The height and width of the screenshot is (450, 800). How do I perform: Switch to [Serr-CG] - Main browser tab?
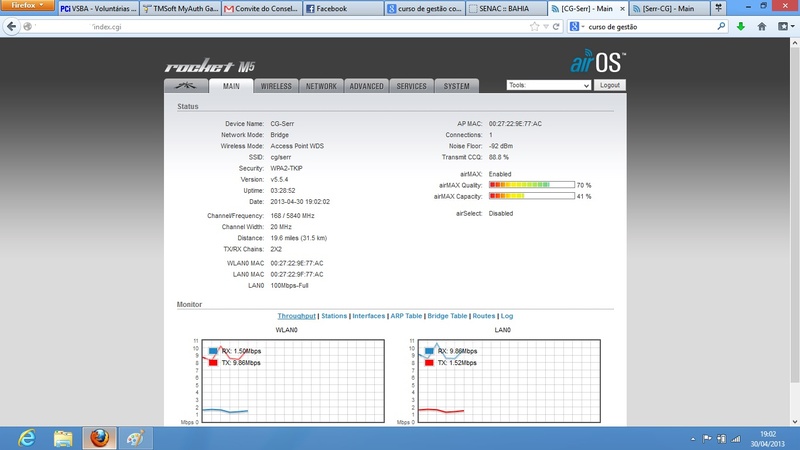pyautogui.click(x=669, y=9)
